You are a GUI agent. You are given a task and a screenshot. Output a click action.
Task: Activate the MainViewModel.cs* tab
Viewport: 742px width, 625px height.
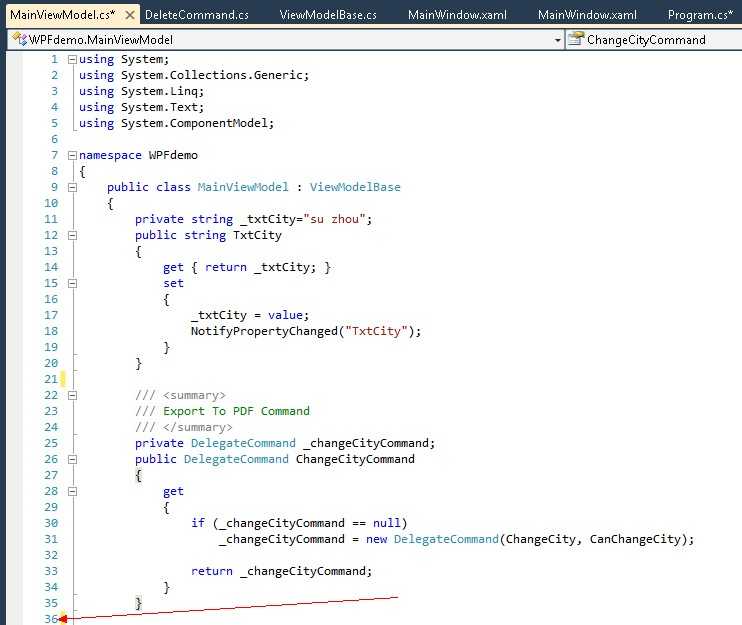pyautogui.click(x=62, y=15)
